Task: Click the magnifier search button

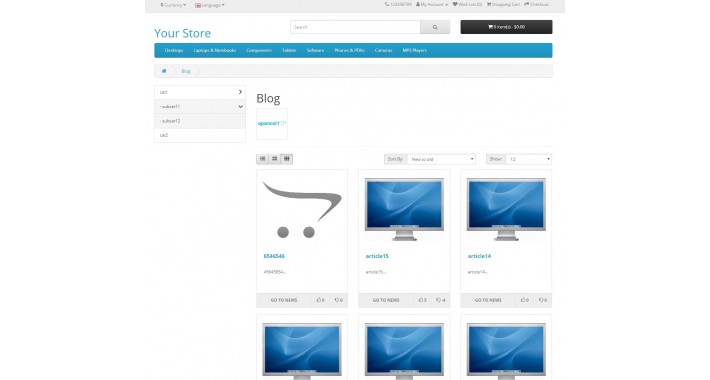Action: [435, 27]
